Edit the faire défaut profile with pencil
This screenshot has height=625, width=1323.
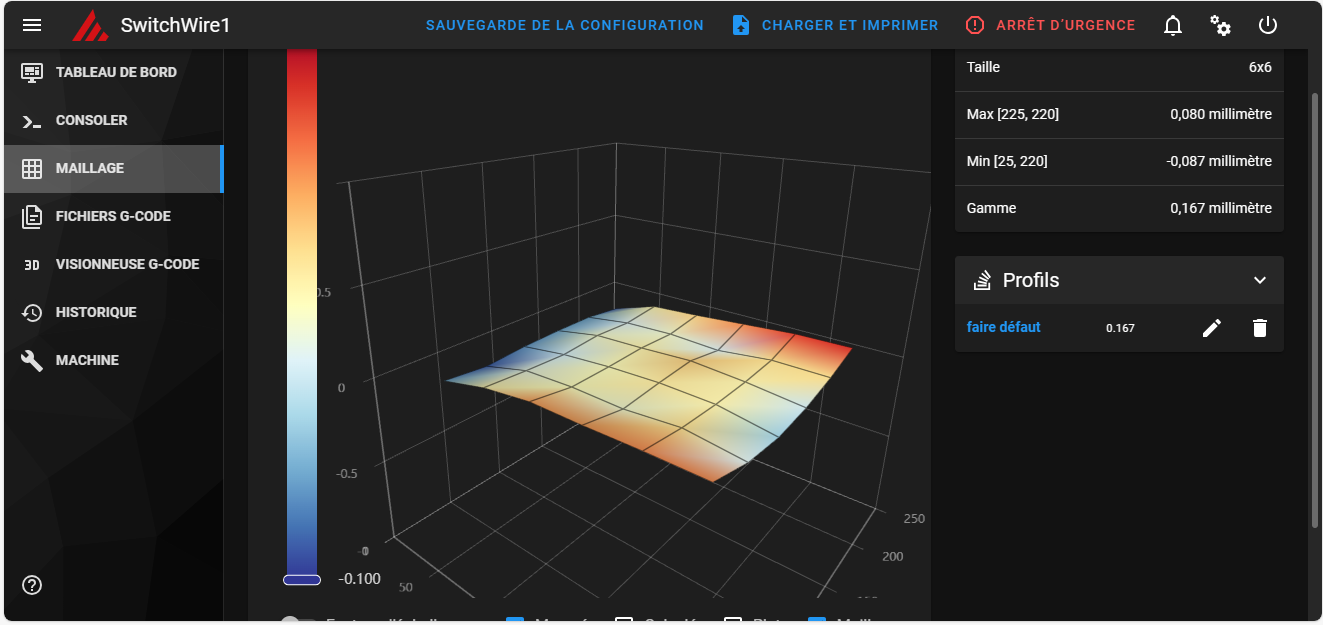coord(1212,328)
